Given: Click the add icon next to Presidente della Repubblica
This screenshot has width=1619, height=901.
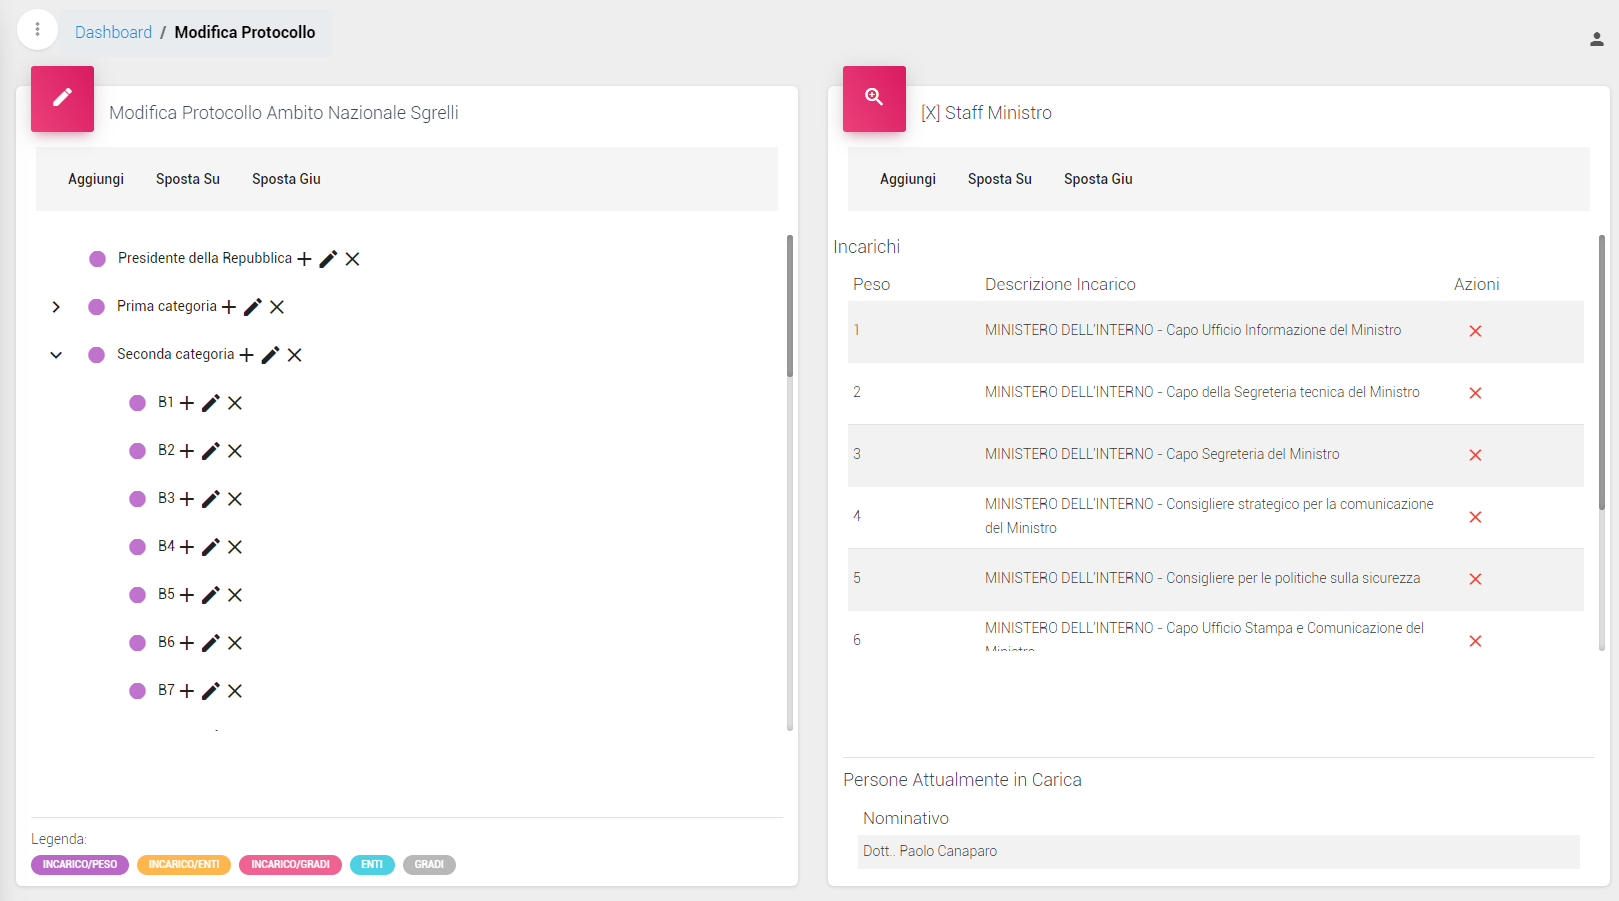Looking at the screenshot, I should [x=305, y=259].
